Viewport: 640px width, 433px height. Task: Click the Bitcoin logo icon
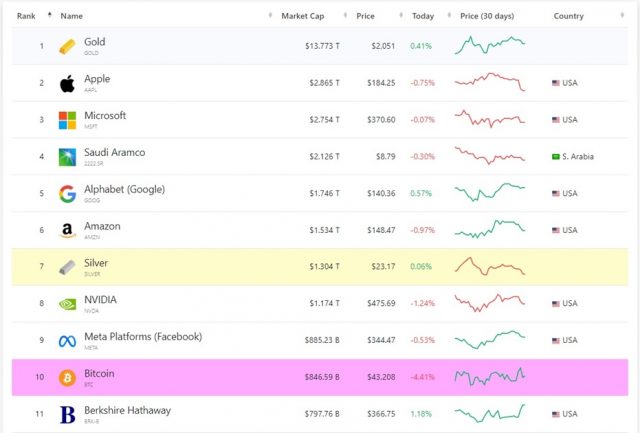(67, 377)
